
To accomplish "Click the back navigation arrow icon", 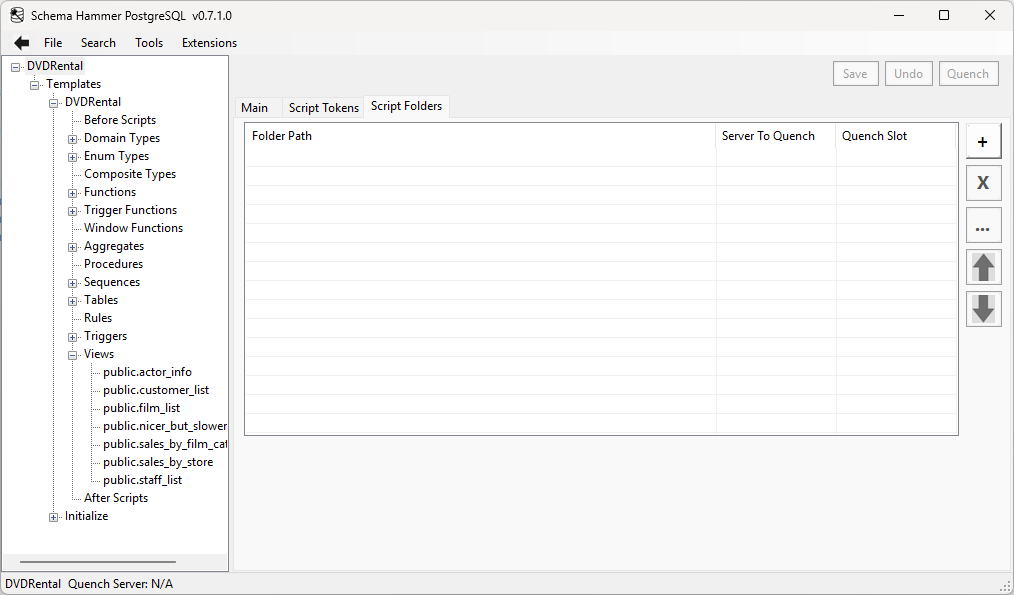I will pyautogui.click(x=20, y=42).
